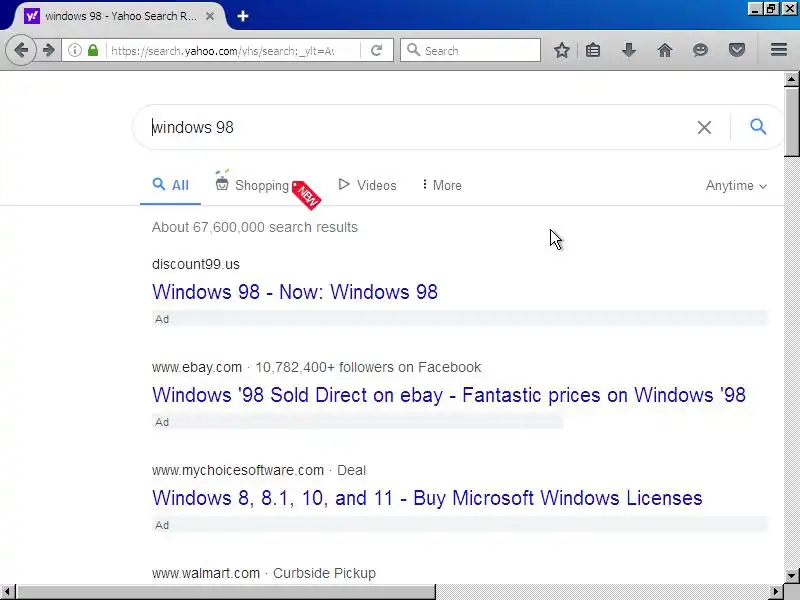Switch to the Videos results tab

pos(367,185)
